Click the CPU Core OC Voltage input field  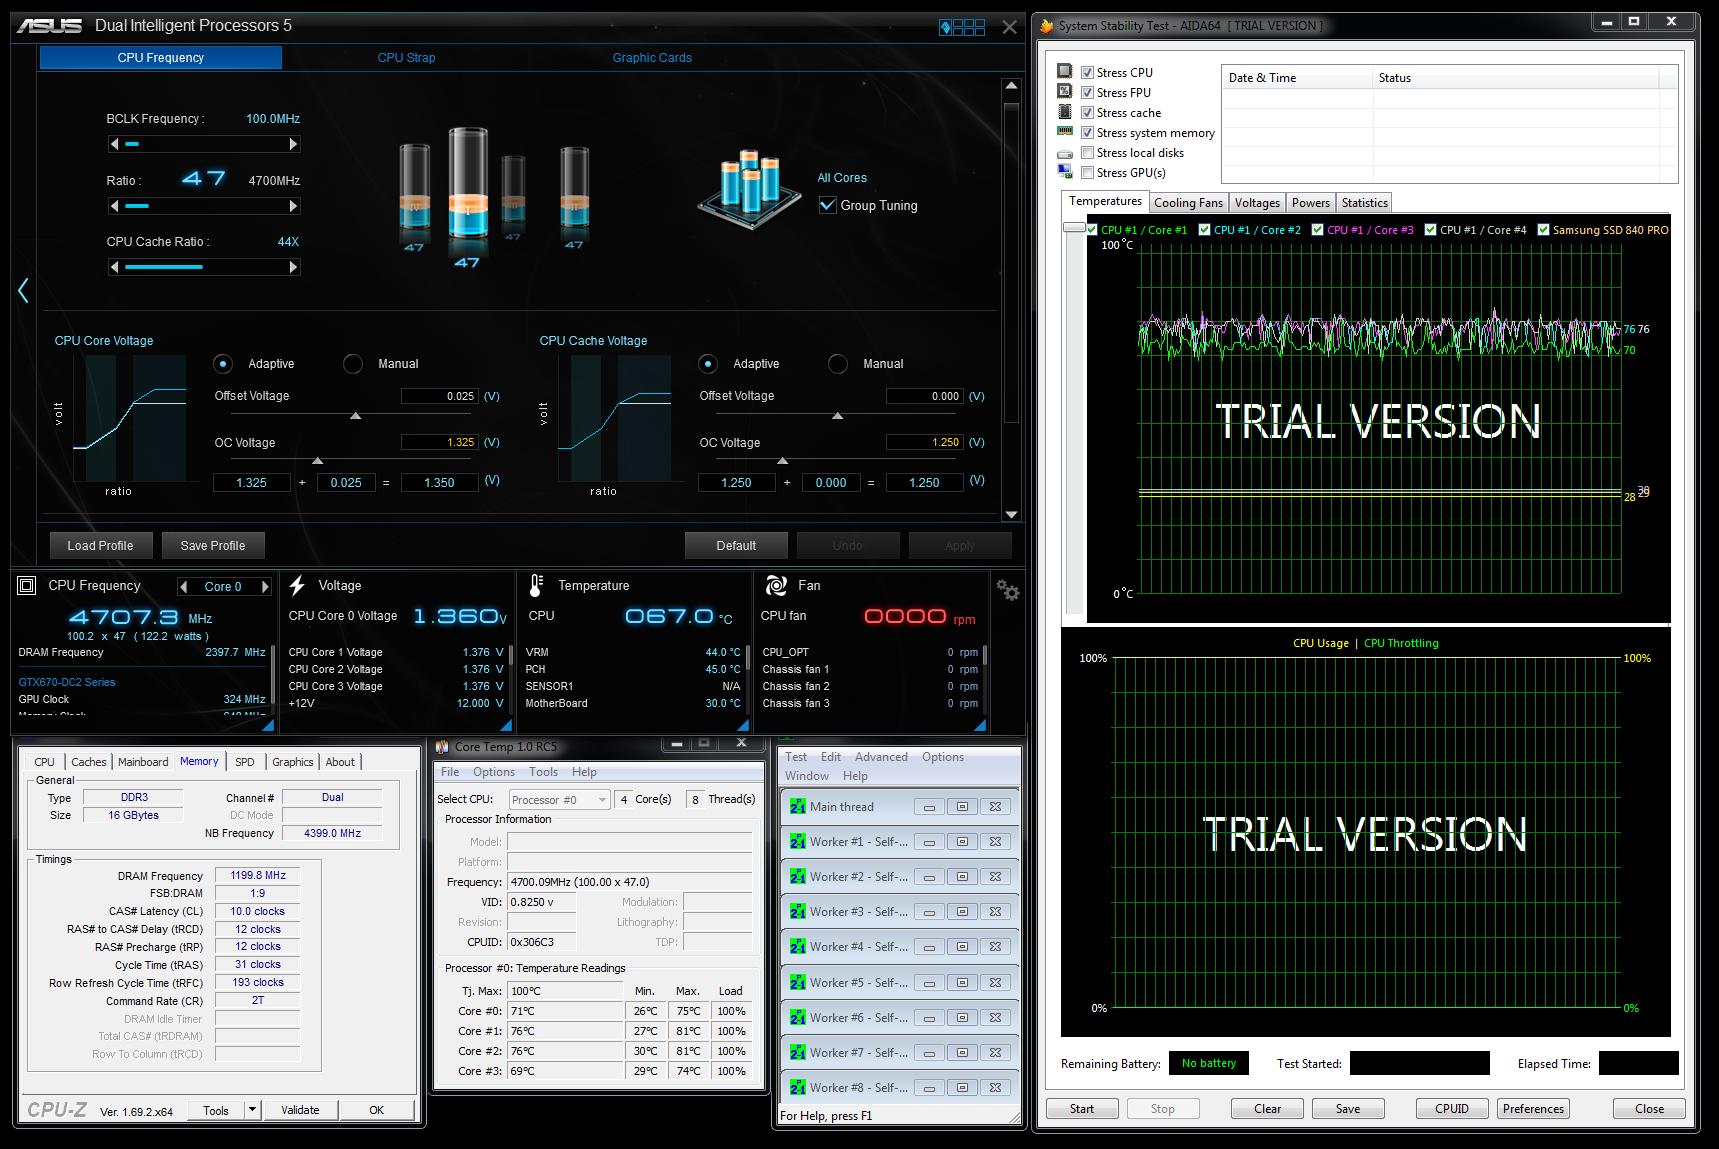coord(439,442)
